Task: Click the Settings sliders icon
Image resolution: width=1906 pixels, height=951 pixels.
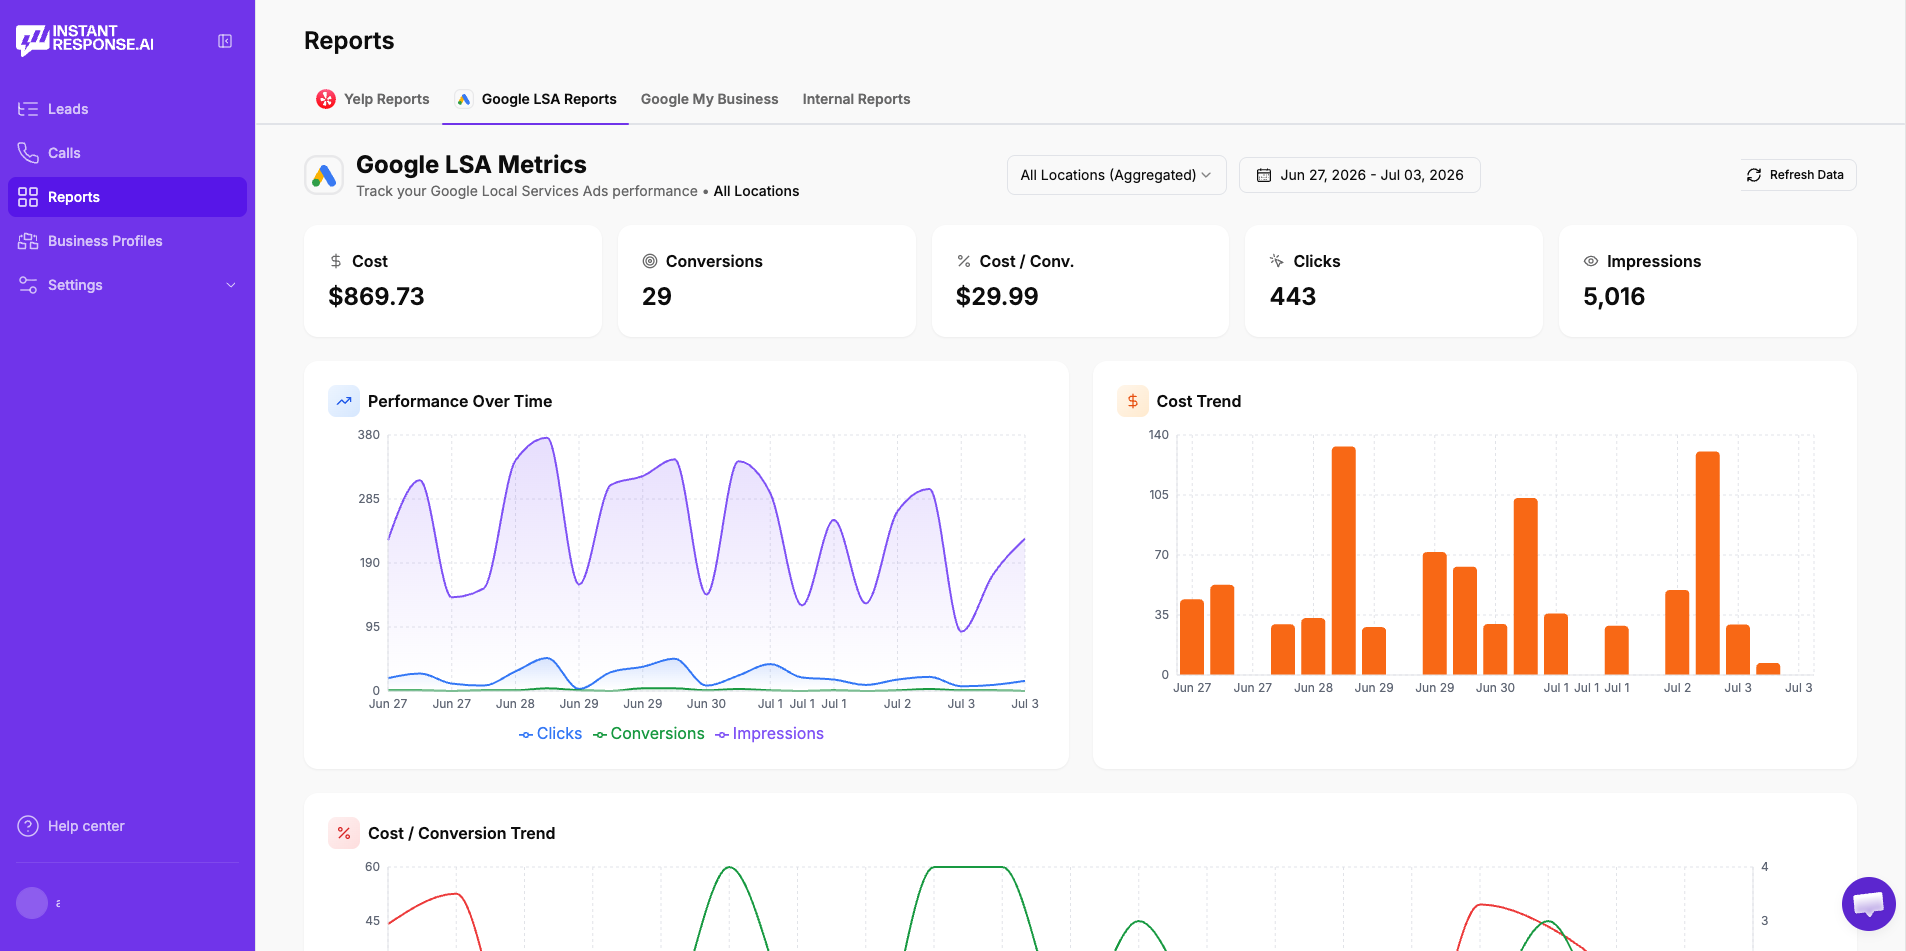Action: point(28,285)
